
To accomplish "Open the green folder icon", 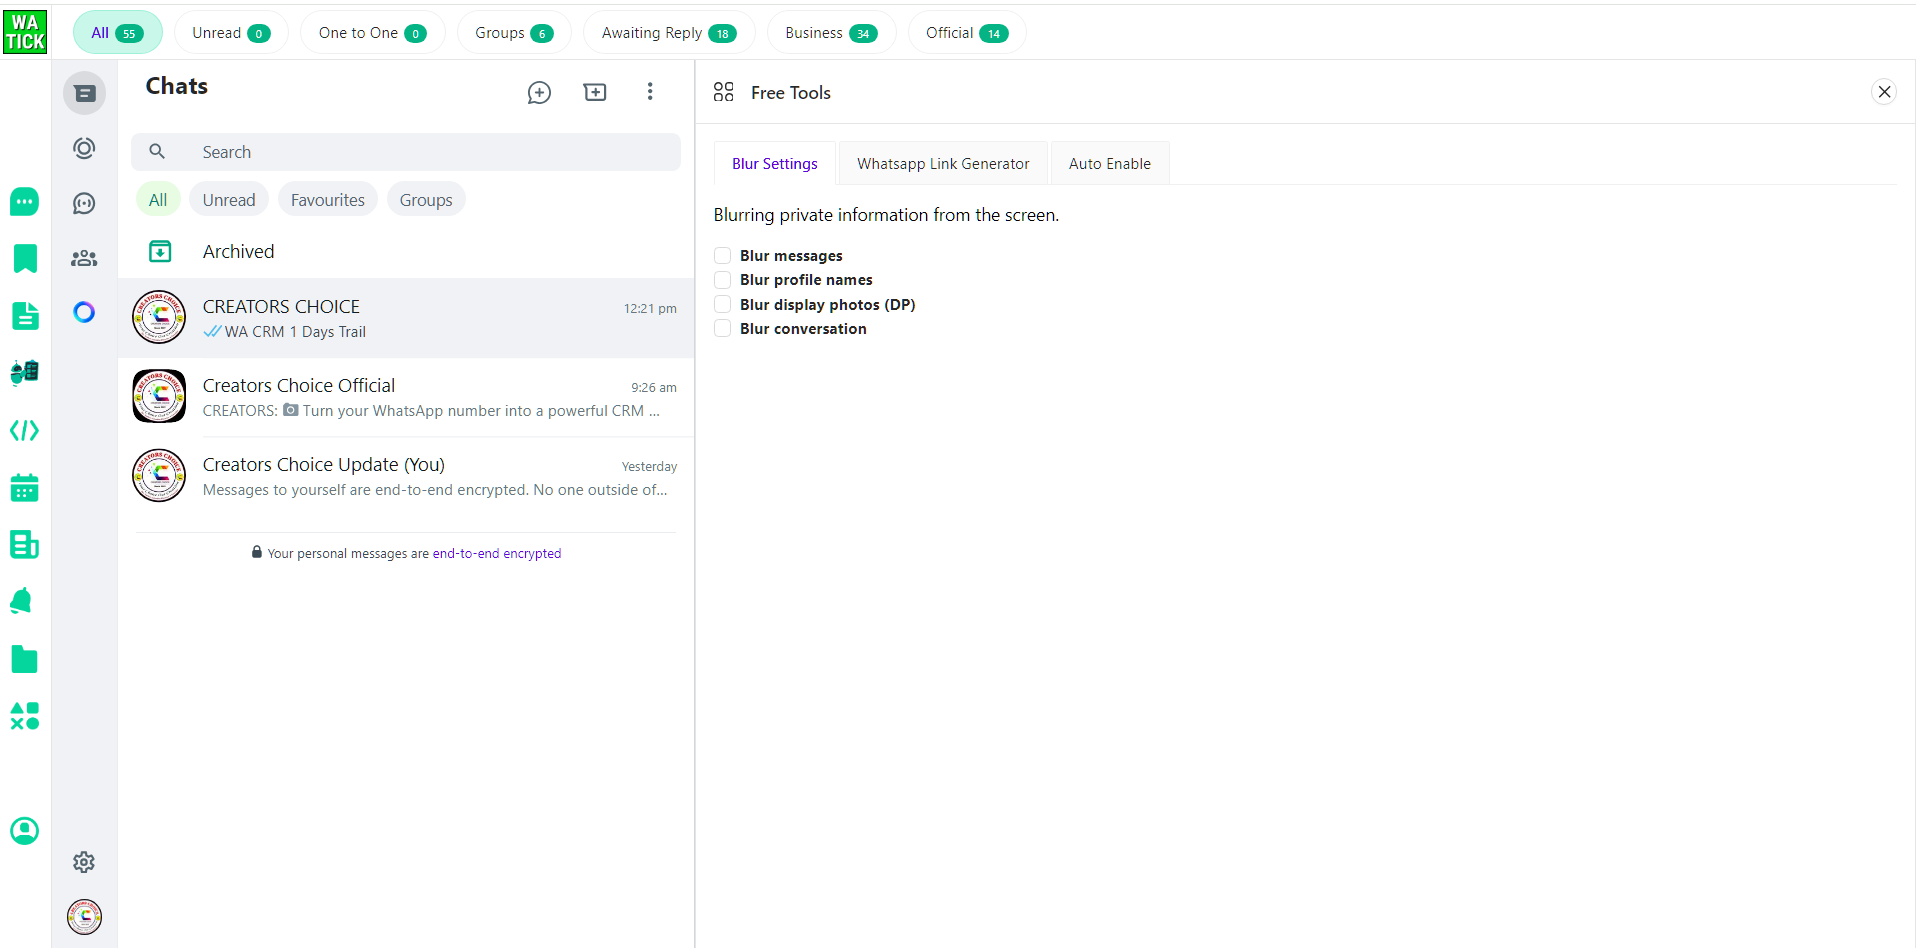I will tap(24, 659).
